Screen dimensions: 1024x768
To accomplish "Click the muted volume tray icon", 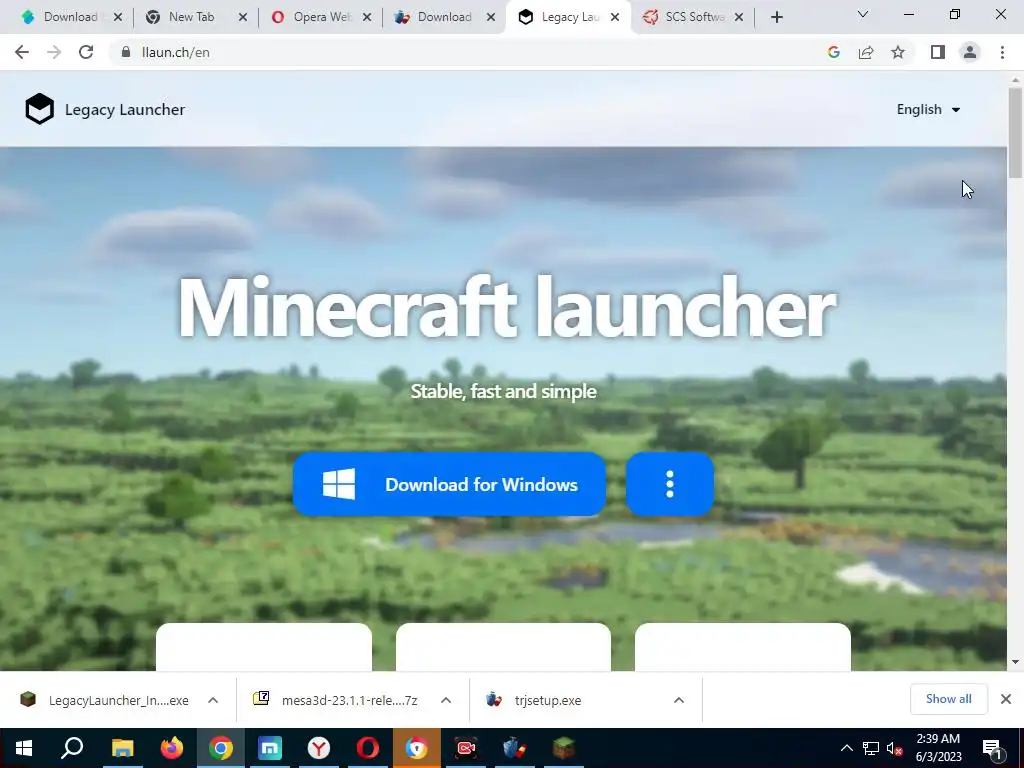I will click(x=895, y=748).
